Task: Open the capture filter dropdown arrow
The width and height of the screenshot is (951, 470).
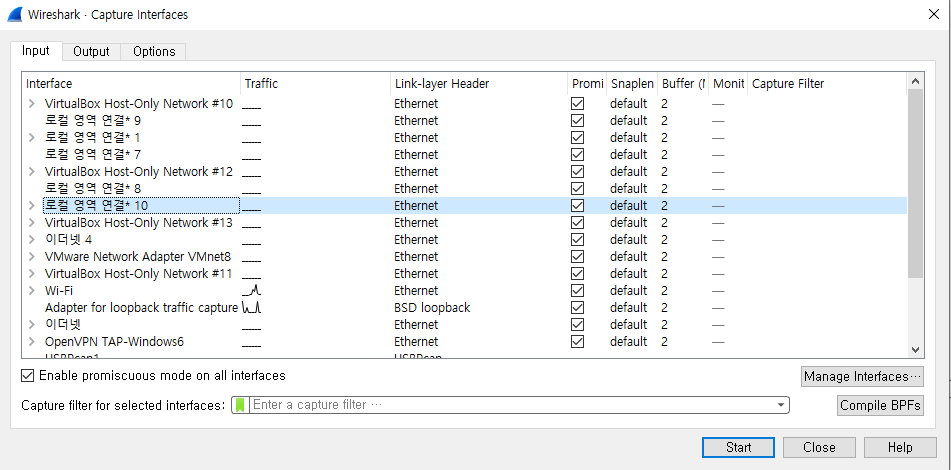Action: click(x=781, y=405)
